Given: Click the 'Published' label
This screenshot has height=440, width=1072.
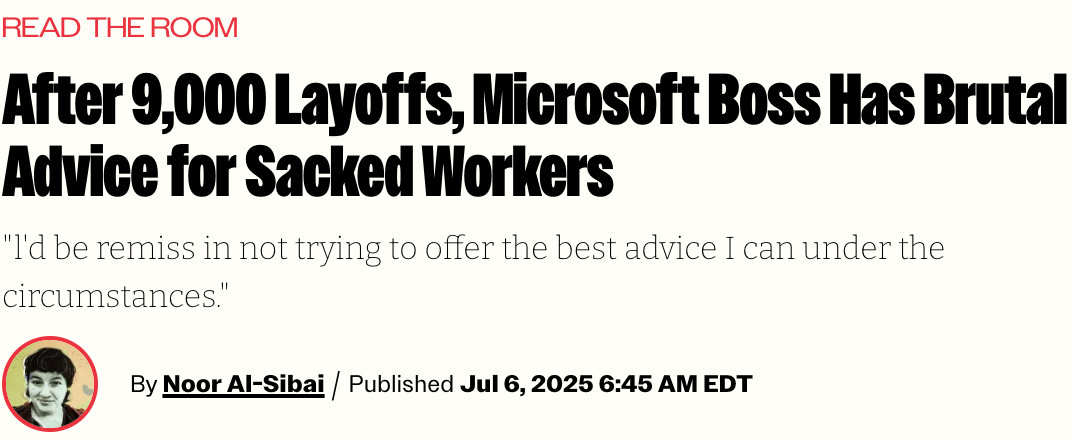Looking at the screenshot, I should [x=401, y=384].
